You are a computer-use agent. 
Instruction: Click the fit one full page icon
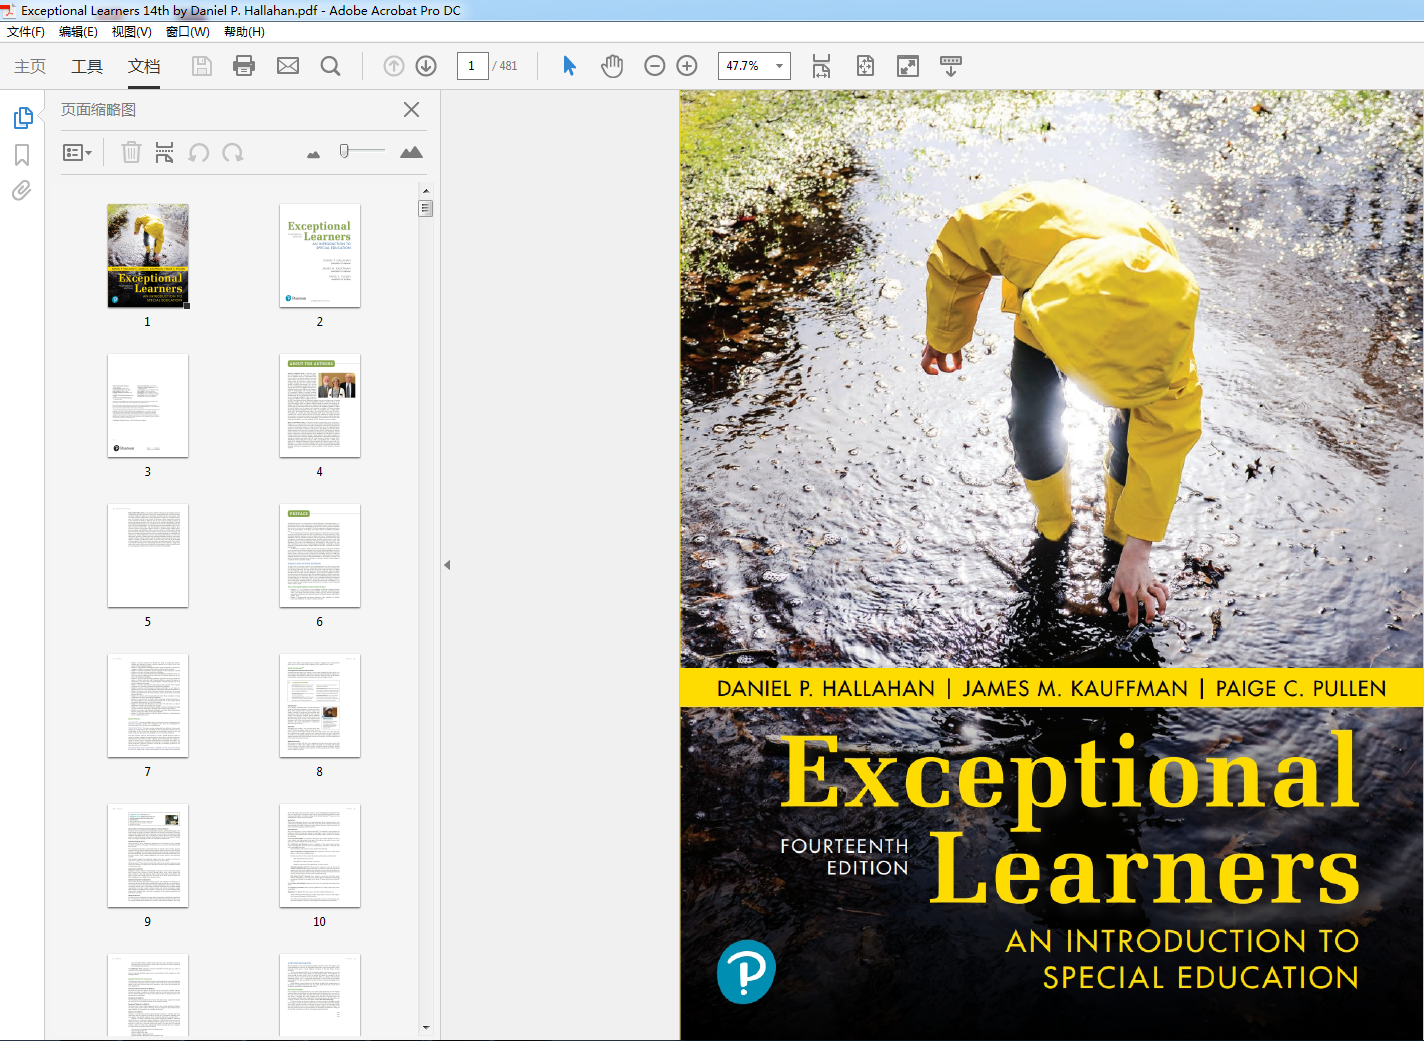pyautogui.click(x=865, y=66)
